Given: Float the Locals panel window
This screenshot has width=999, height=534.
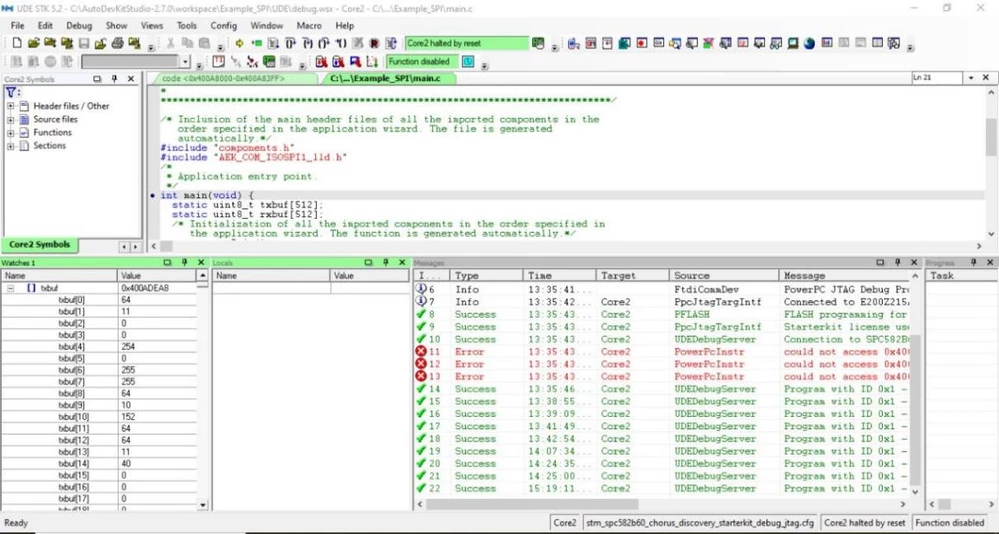Looking at the screenshot, I should (368, 263).
